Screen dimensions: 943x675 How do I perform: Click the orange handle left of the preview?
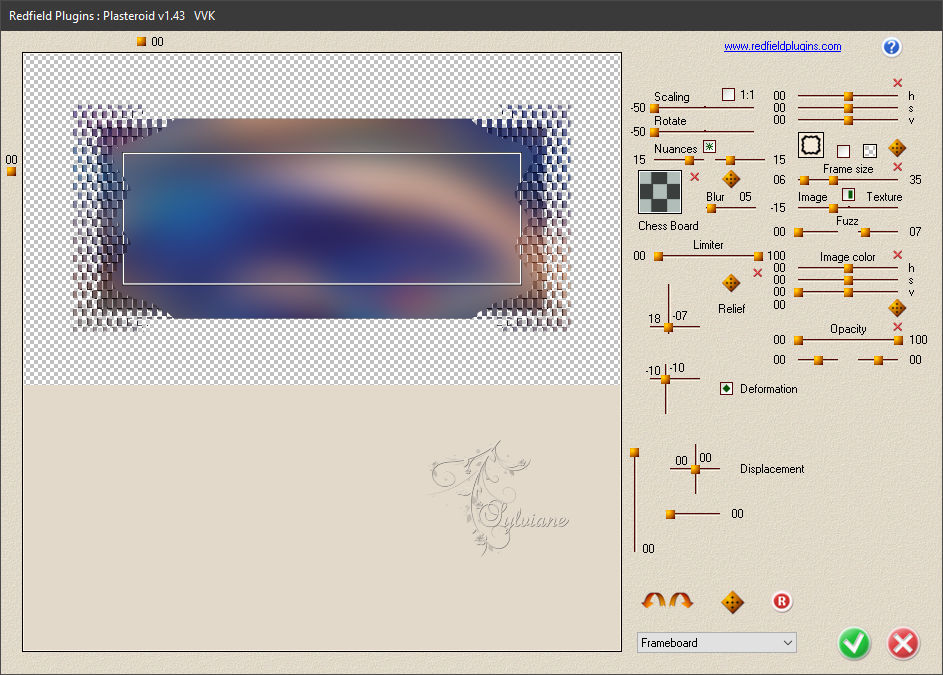[x=11, y=172]
